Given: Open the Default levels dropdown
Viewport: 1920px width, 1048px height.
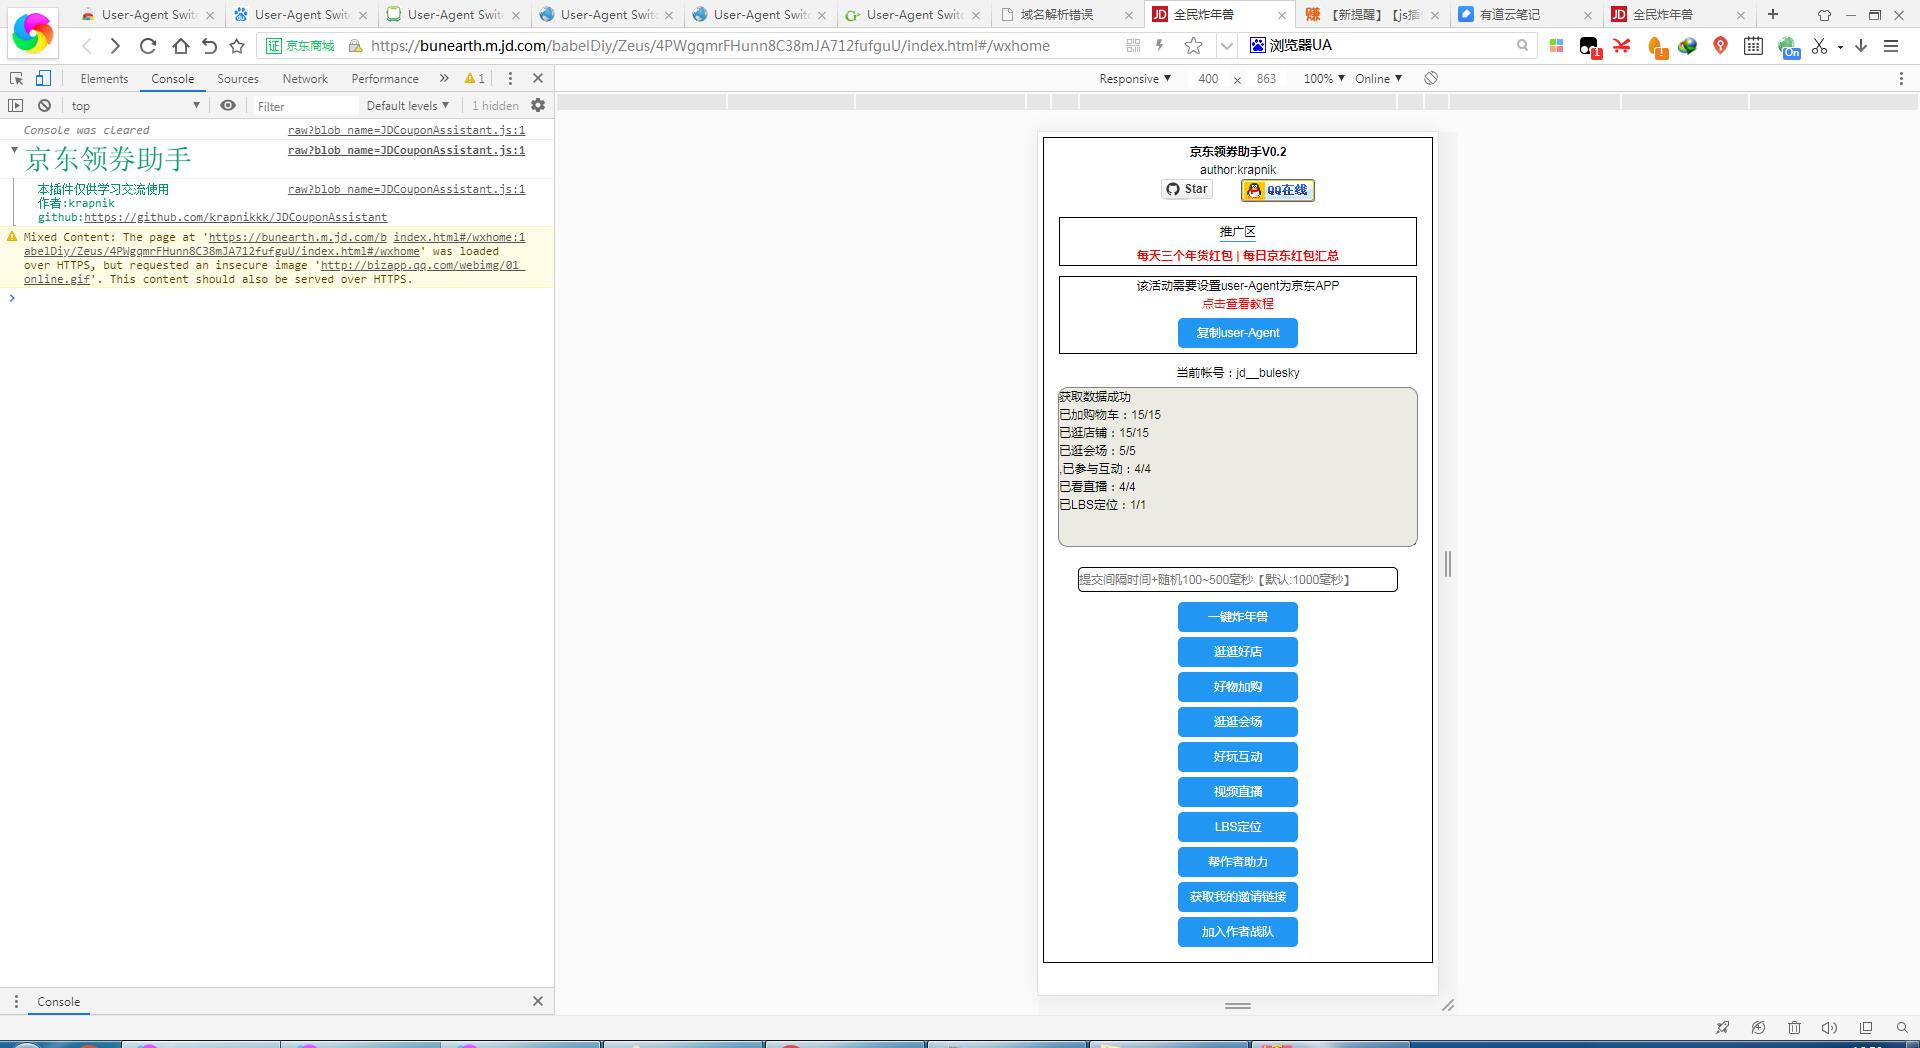Looking at the screenshot, I should [x=407, y=105].
